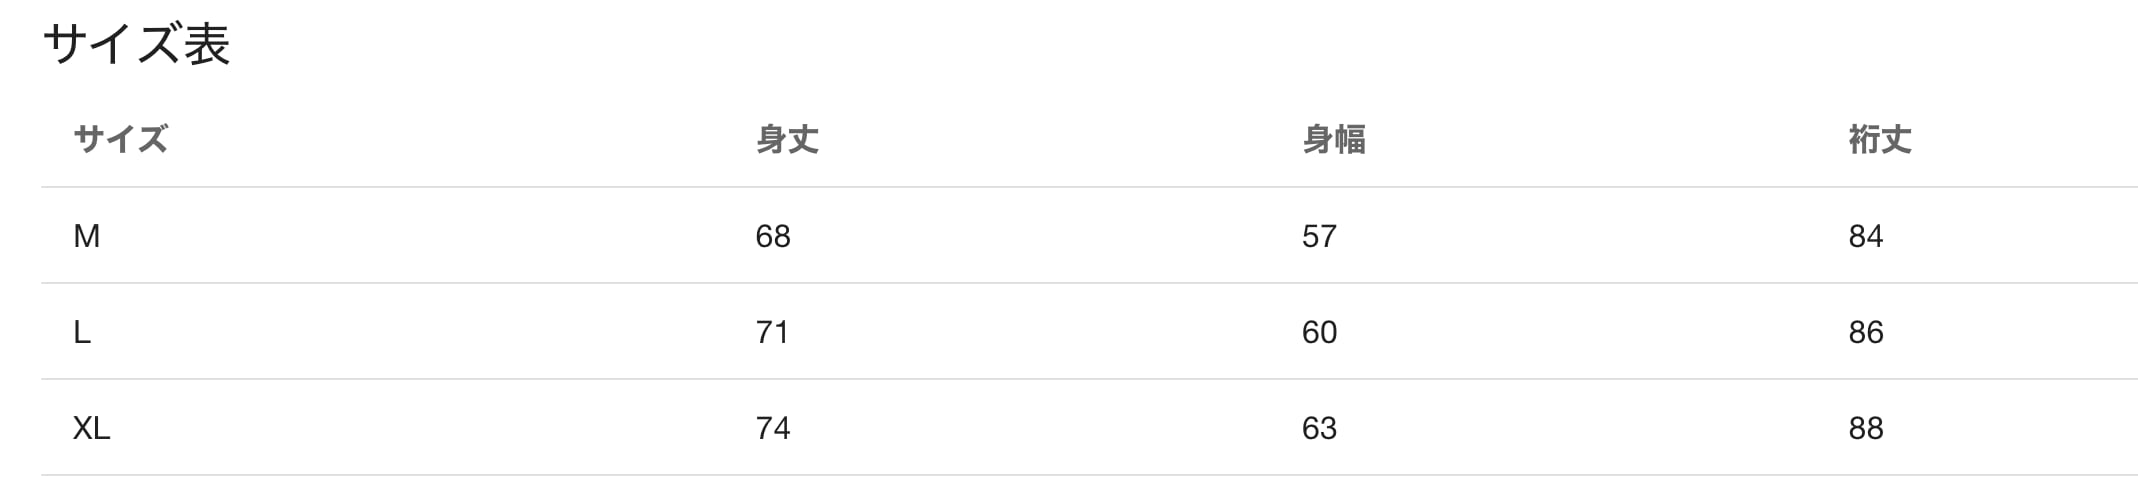The height and width of the screenshot is (484, 2138).
Task: Click body width value 60
Action: click(1319, 332)
